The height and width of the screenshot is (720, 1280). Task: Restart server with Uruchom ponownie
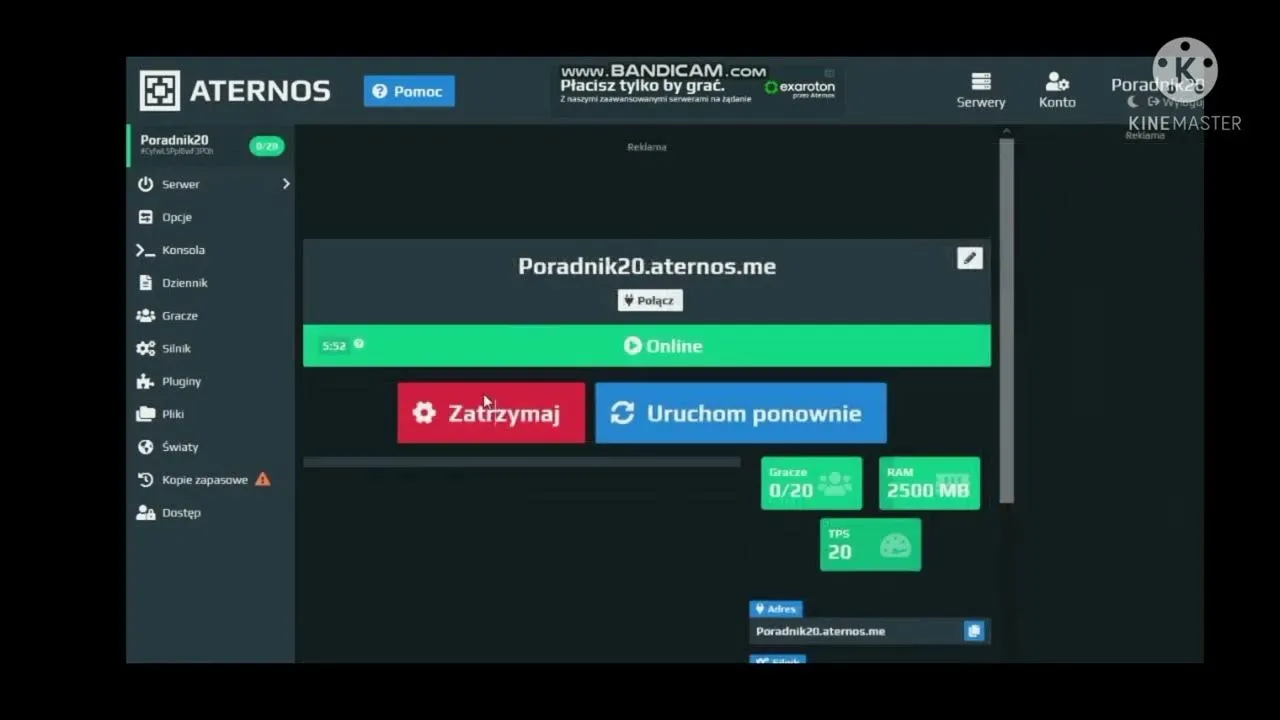741,413
